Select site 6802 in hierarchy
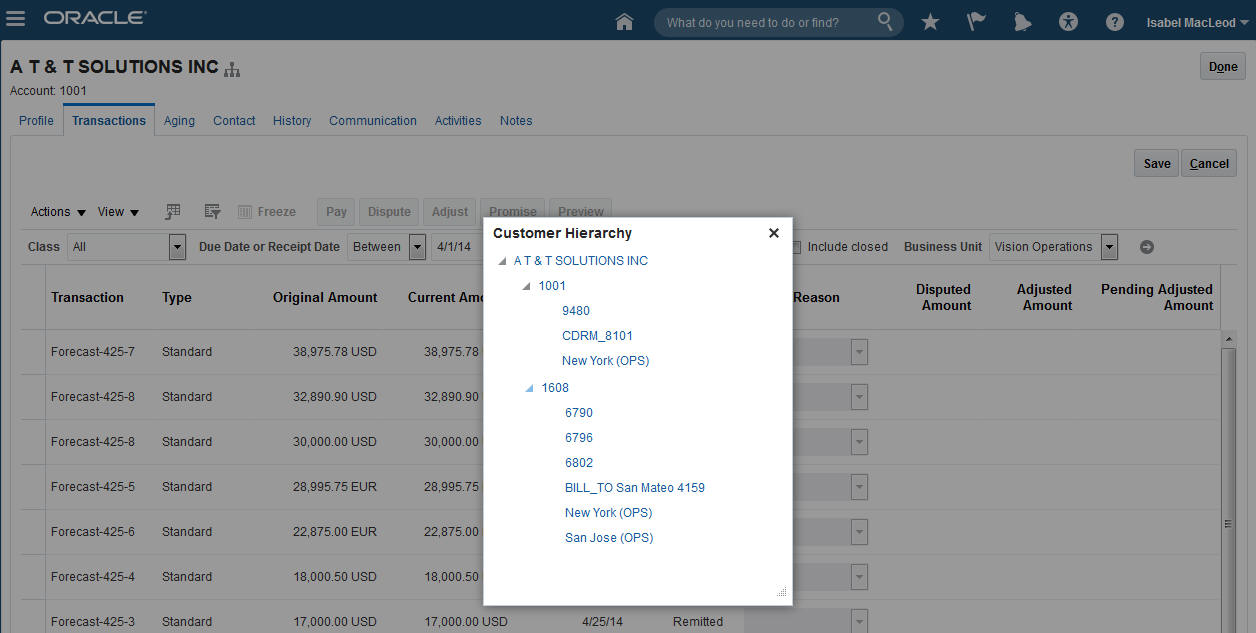The width and height of the screenshot is (1256, 633). (x=579, y=463)
